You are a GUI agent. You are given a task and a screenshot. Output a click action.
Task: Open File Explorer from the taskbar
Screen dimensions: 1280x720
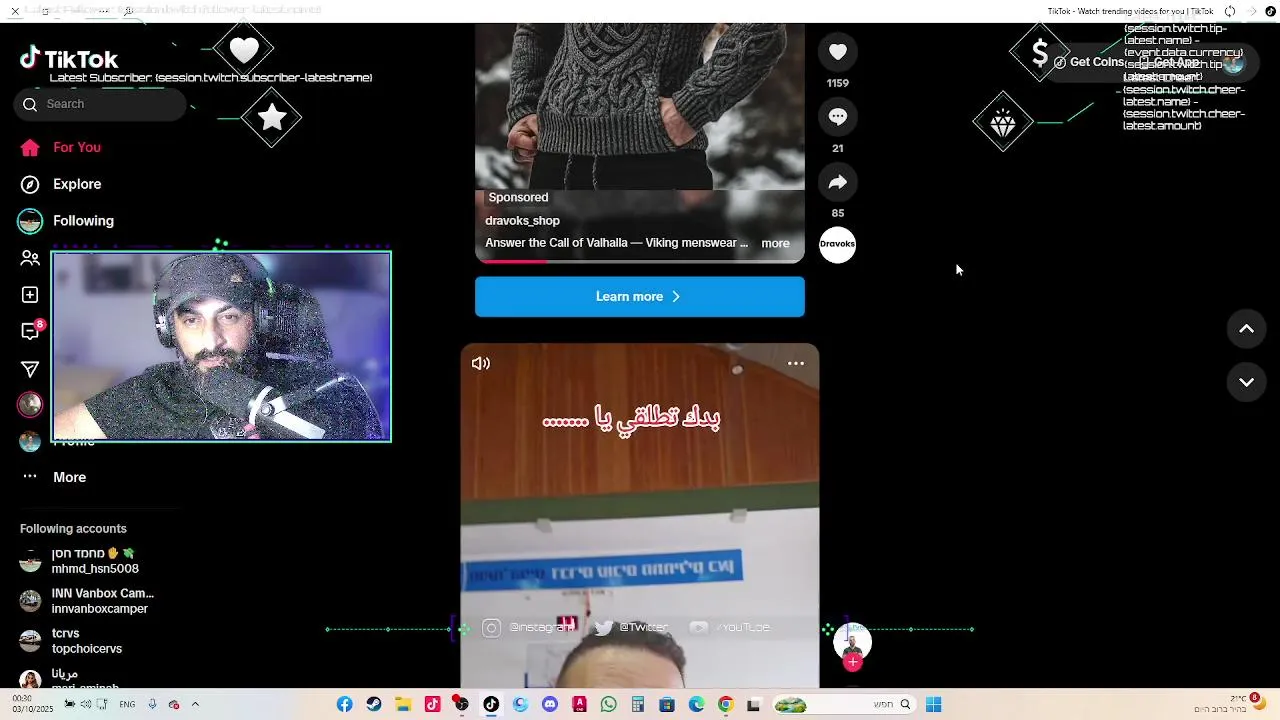pyautogui.click(x=403, y=705)
